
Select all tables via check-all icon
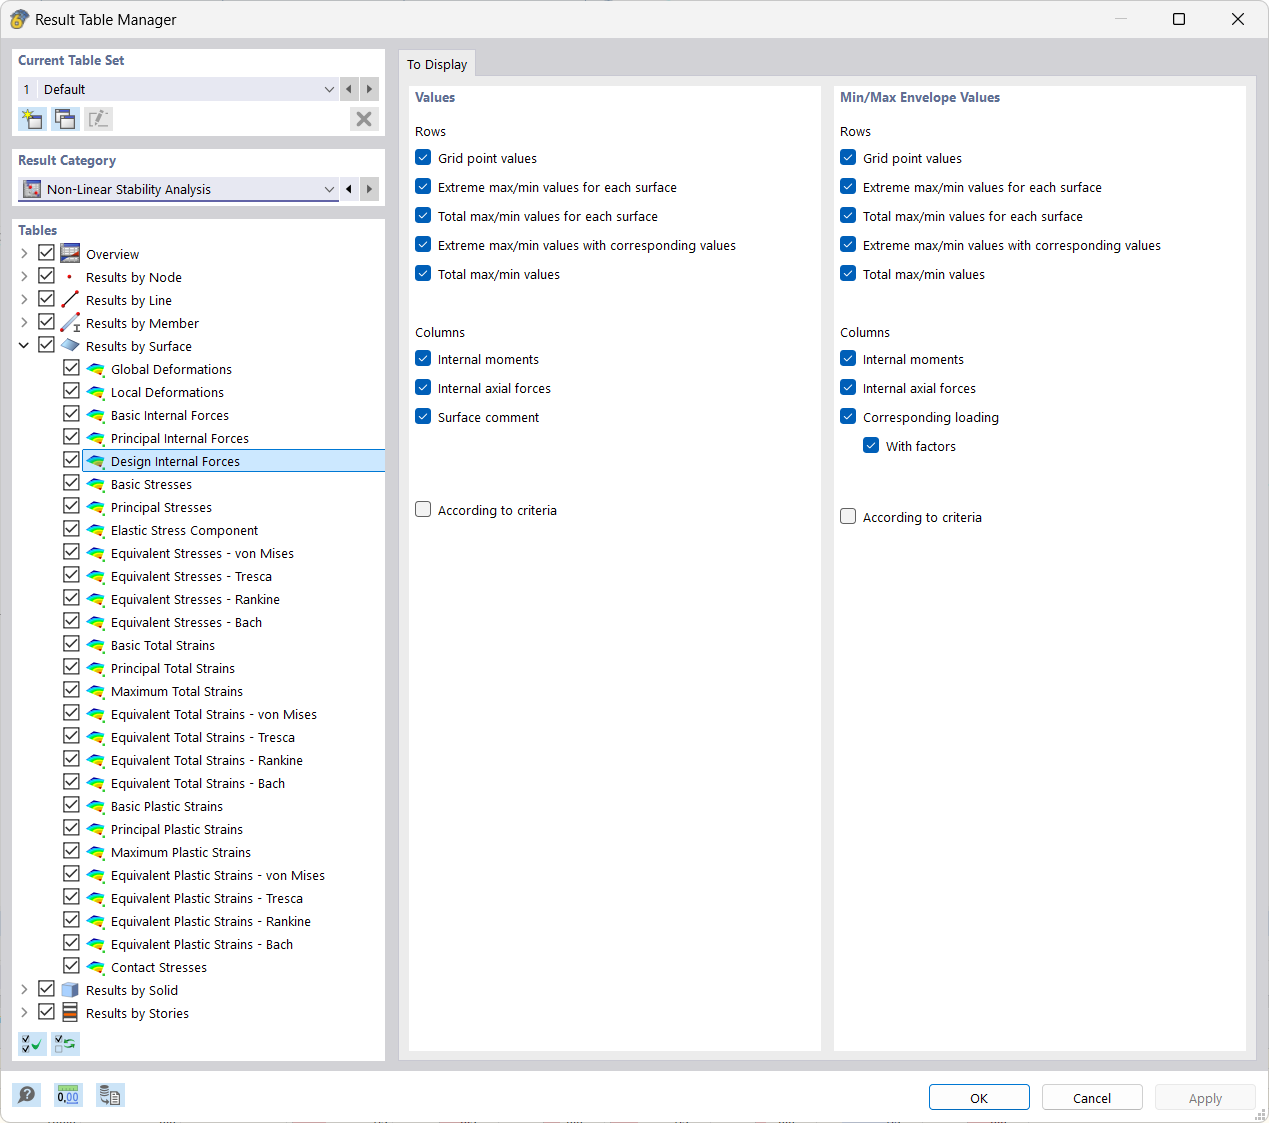point(31,1043)
